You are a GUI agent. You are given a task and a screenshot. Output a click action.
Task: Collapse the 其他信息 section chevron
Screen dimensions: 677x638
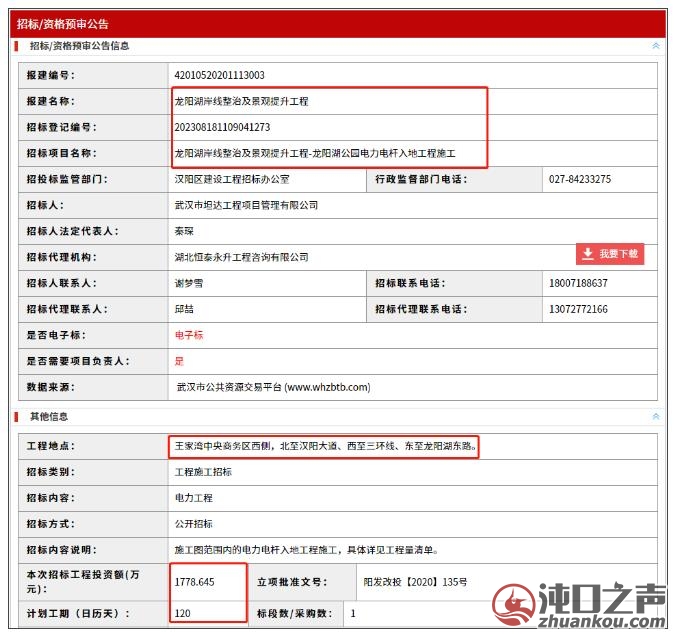click(656, 416)
